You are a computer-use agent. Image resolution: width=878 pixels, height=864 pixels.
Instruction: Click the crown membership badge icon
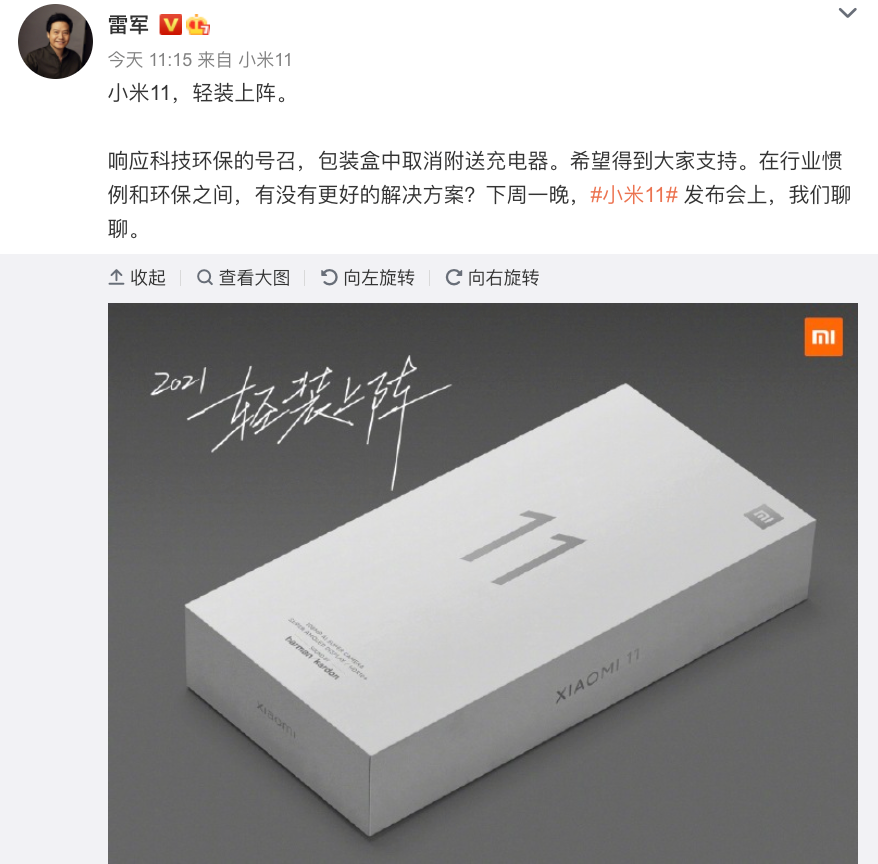198,25
